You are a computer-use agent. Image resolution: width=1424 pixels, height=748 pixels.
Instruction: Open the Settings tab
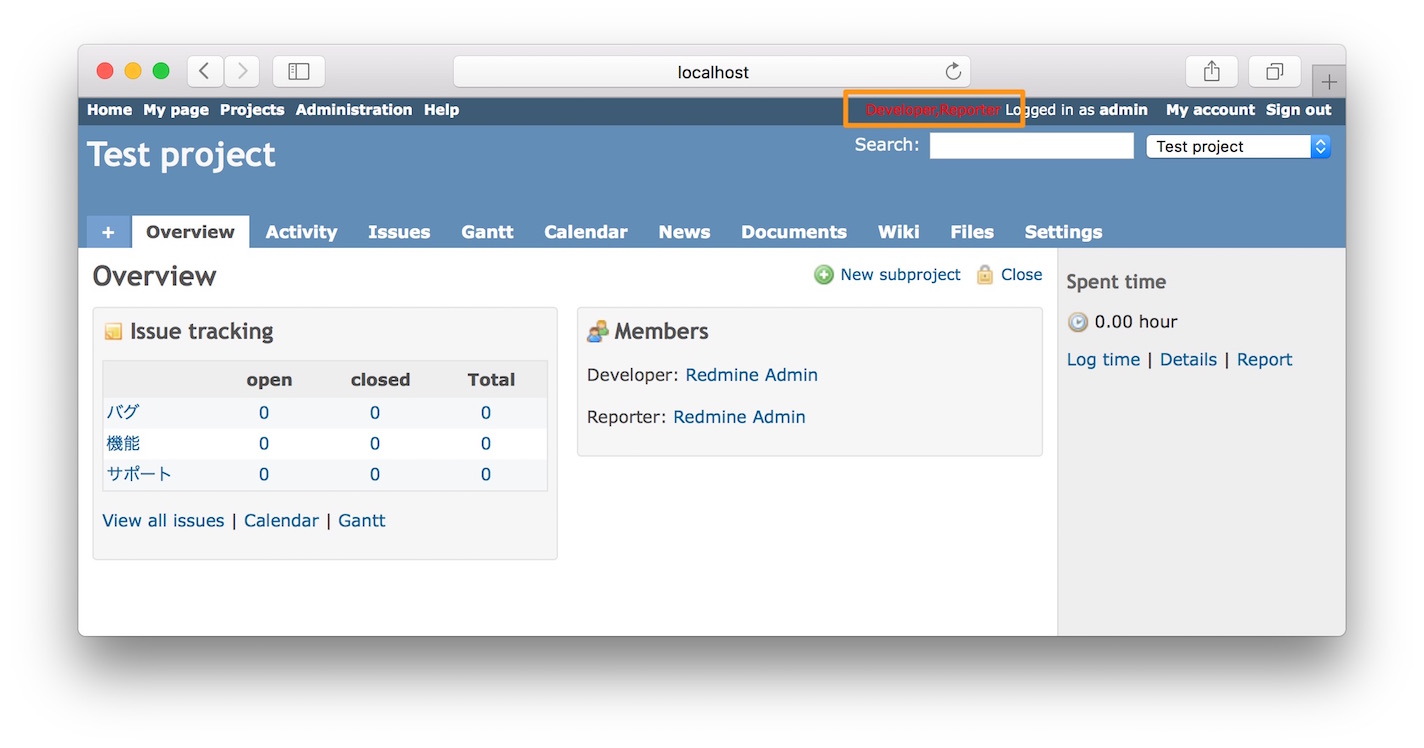click(1063, 232)
